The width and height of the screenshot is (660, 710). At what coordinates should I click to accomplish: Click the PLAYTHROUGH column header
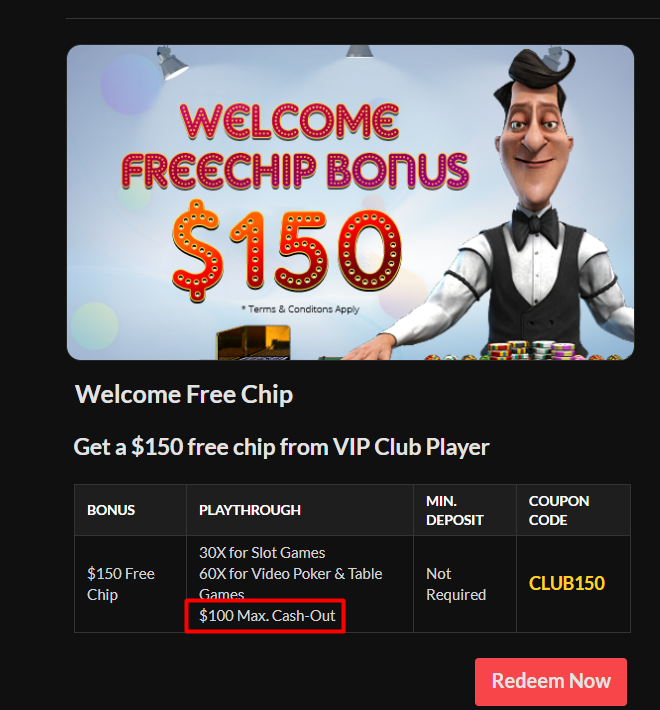coord(250,510)
